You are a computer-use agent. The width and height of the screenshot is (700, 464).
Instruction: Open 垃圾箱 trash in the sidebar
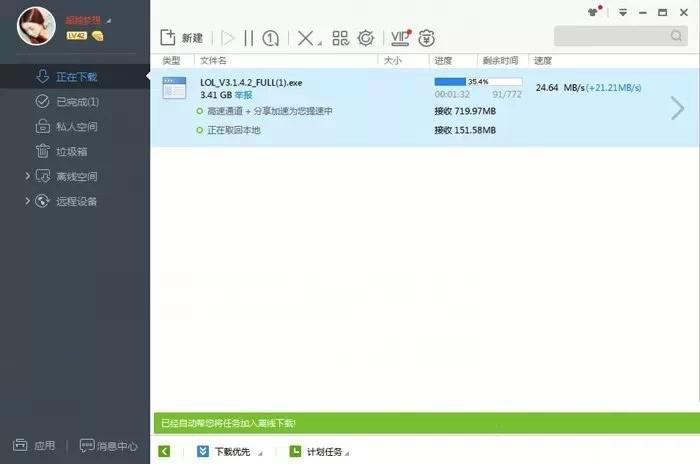coord(75,151)
